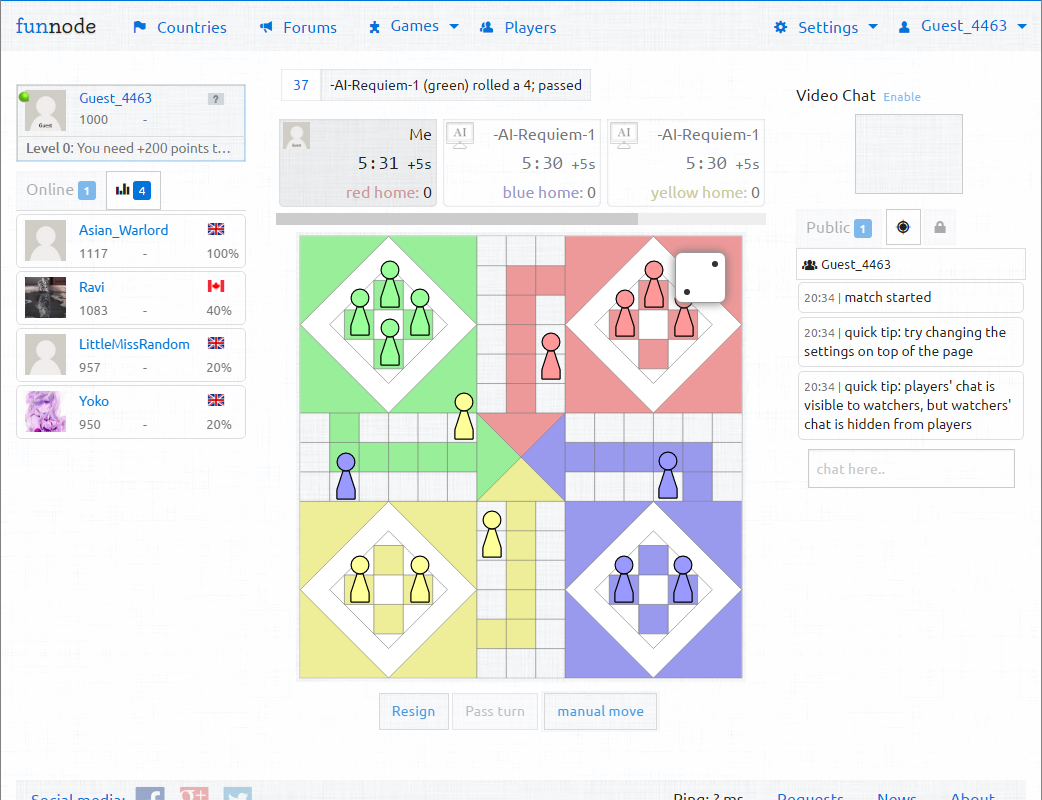The image size is (1042, 800).
Task: Click the Games puzzle piece icon
Action: click(x=374, y=27)
